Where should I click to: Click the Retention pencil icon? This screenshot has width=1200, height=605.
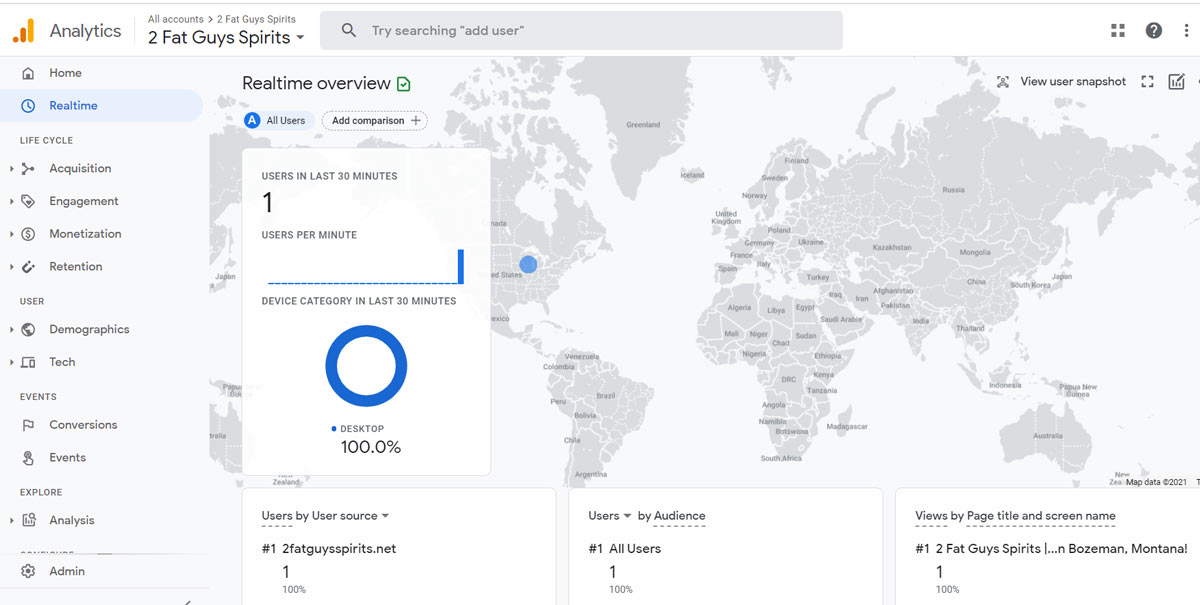click(x=28, y=267)
